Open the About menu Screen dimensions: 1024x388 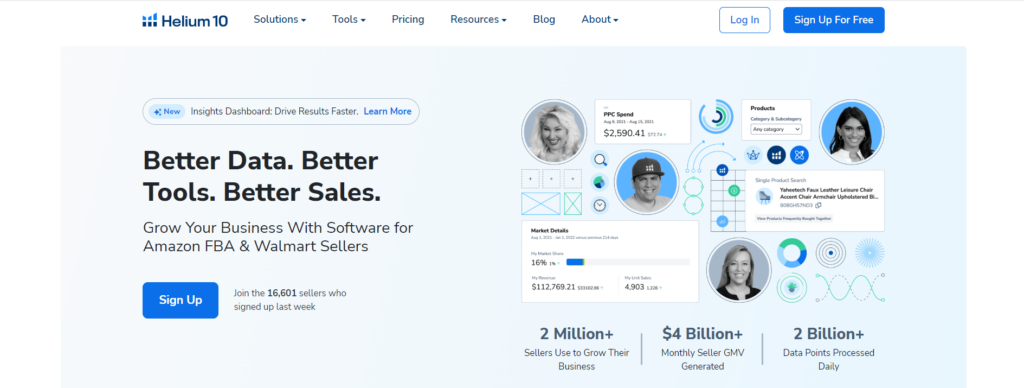point(600,20)
